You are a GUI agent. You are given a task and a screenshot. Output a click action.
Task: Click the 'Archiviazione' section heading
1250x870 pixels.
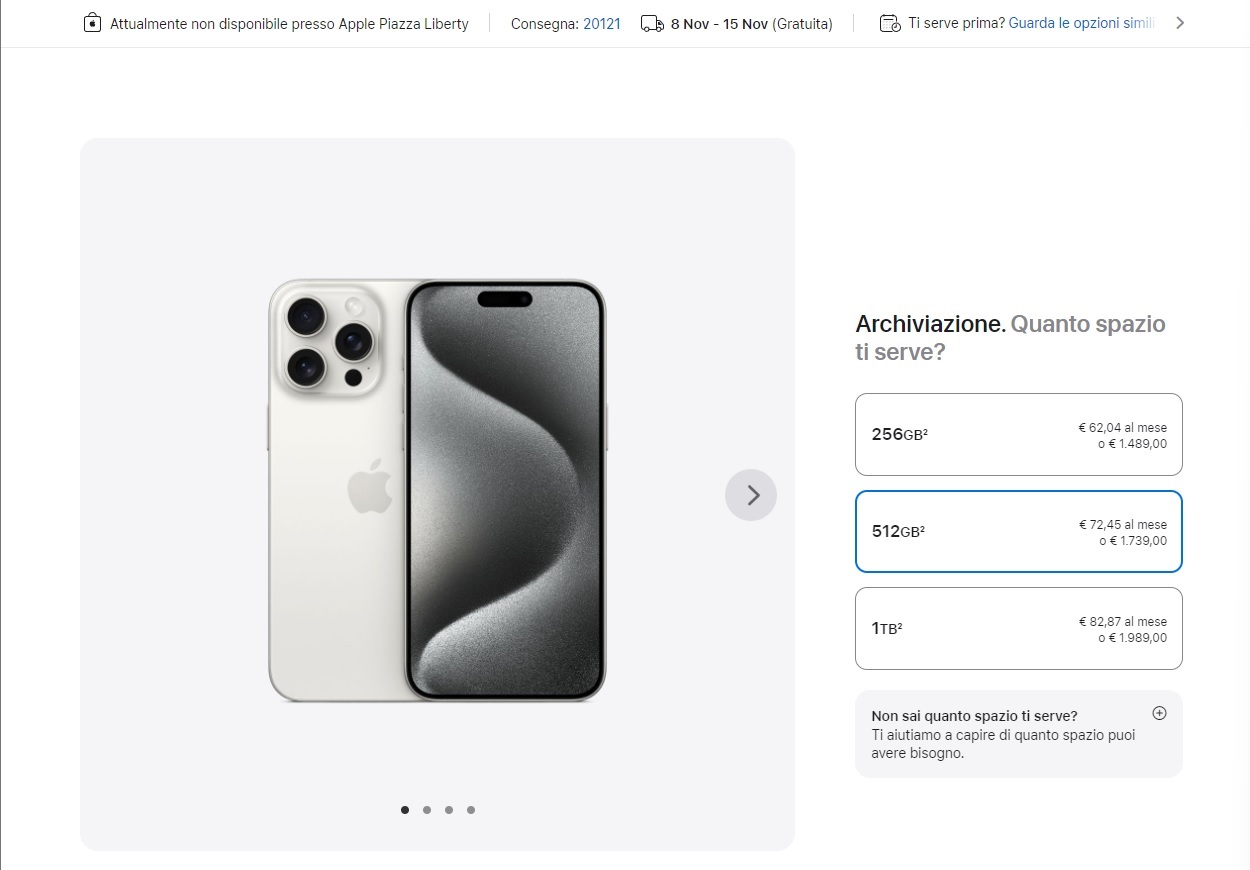pos(930,324)
